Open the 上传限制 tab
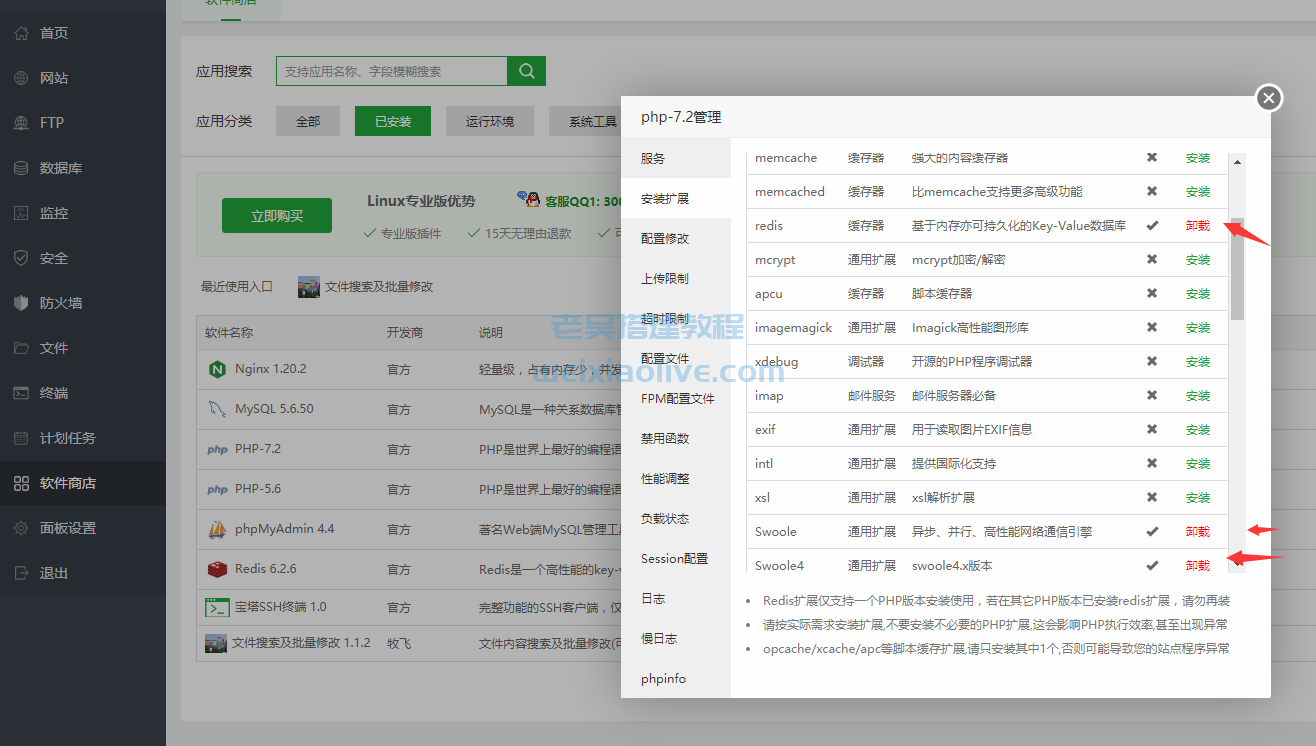Image resolution: width=1316 pixels, height=746 pixels. [x=676, y=278]
